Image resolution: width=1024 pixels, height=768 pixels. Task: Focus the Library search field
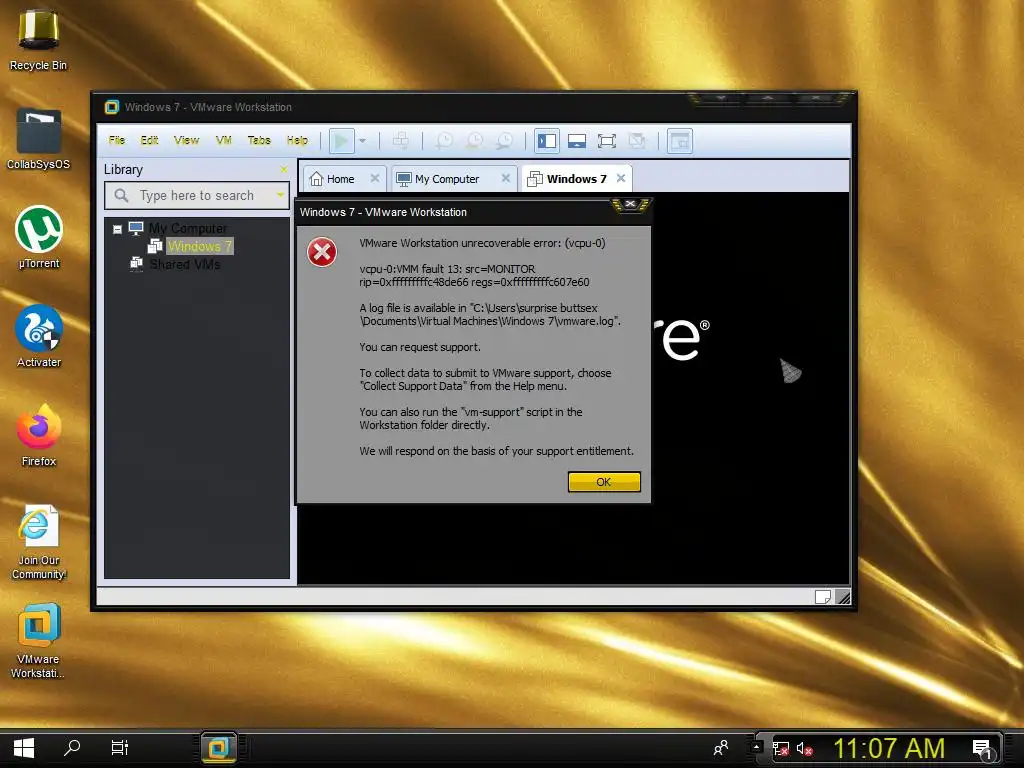coord(197,195)
